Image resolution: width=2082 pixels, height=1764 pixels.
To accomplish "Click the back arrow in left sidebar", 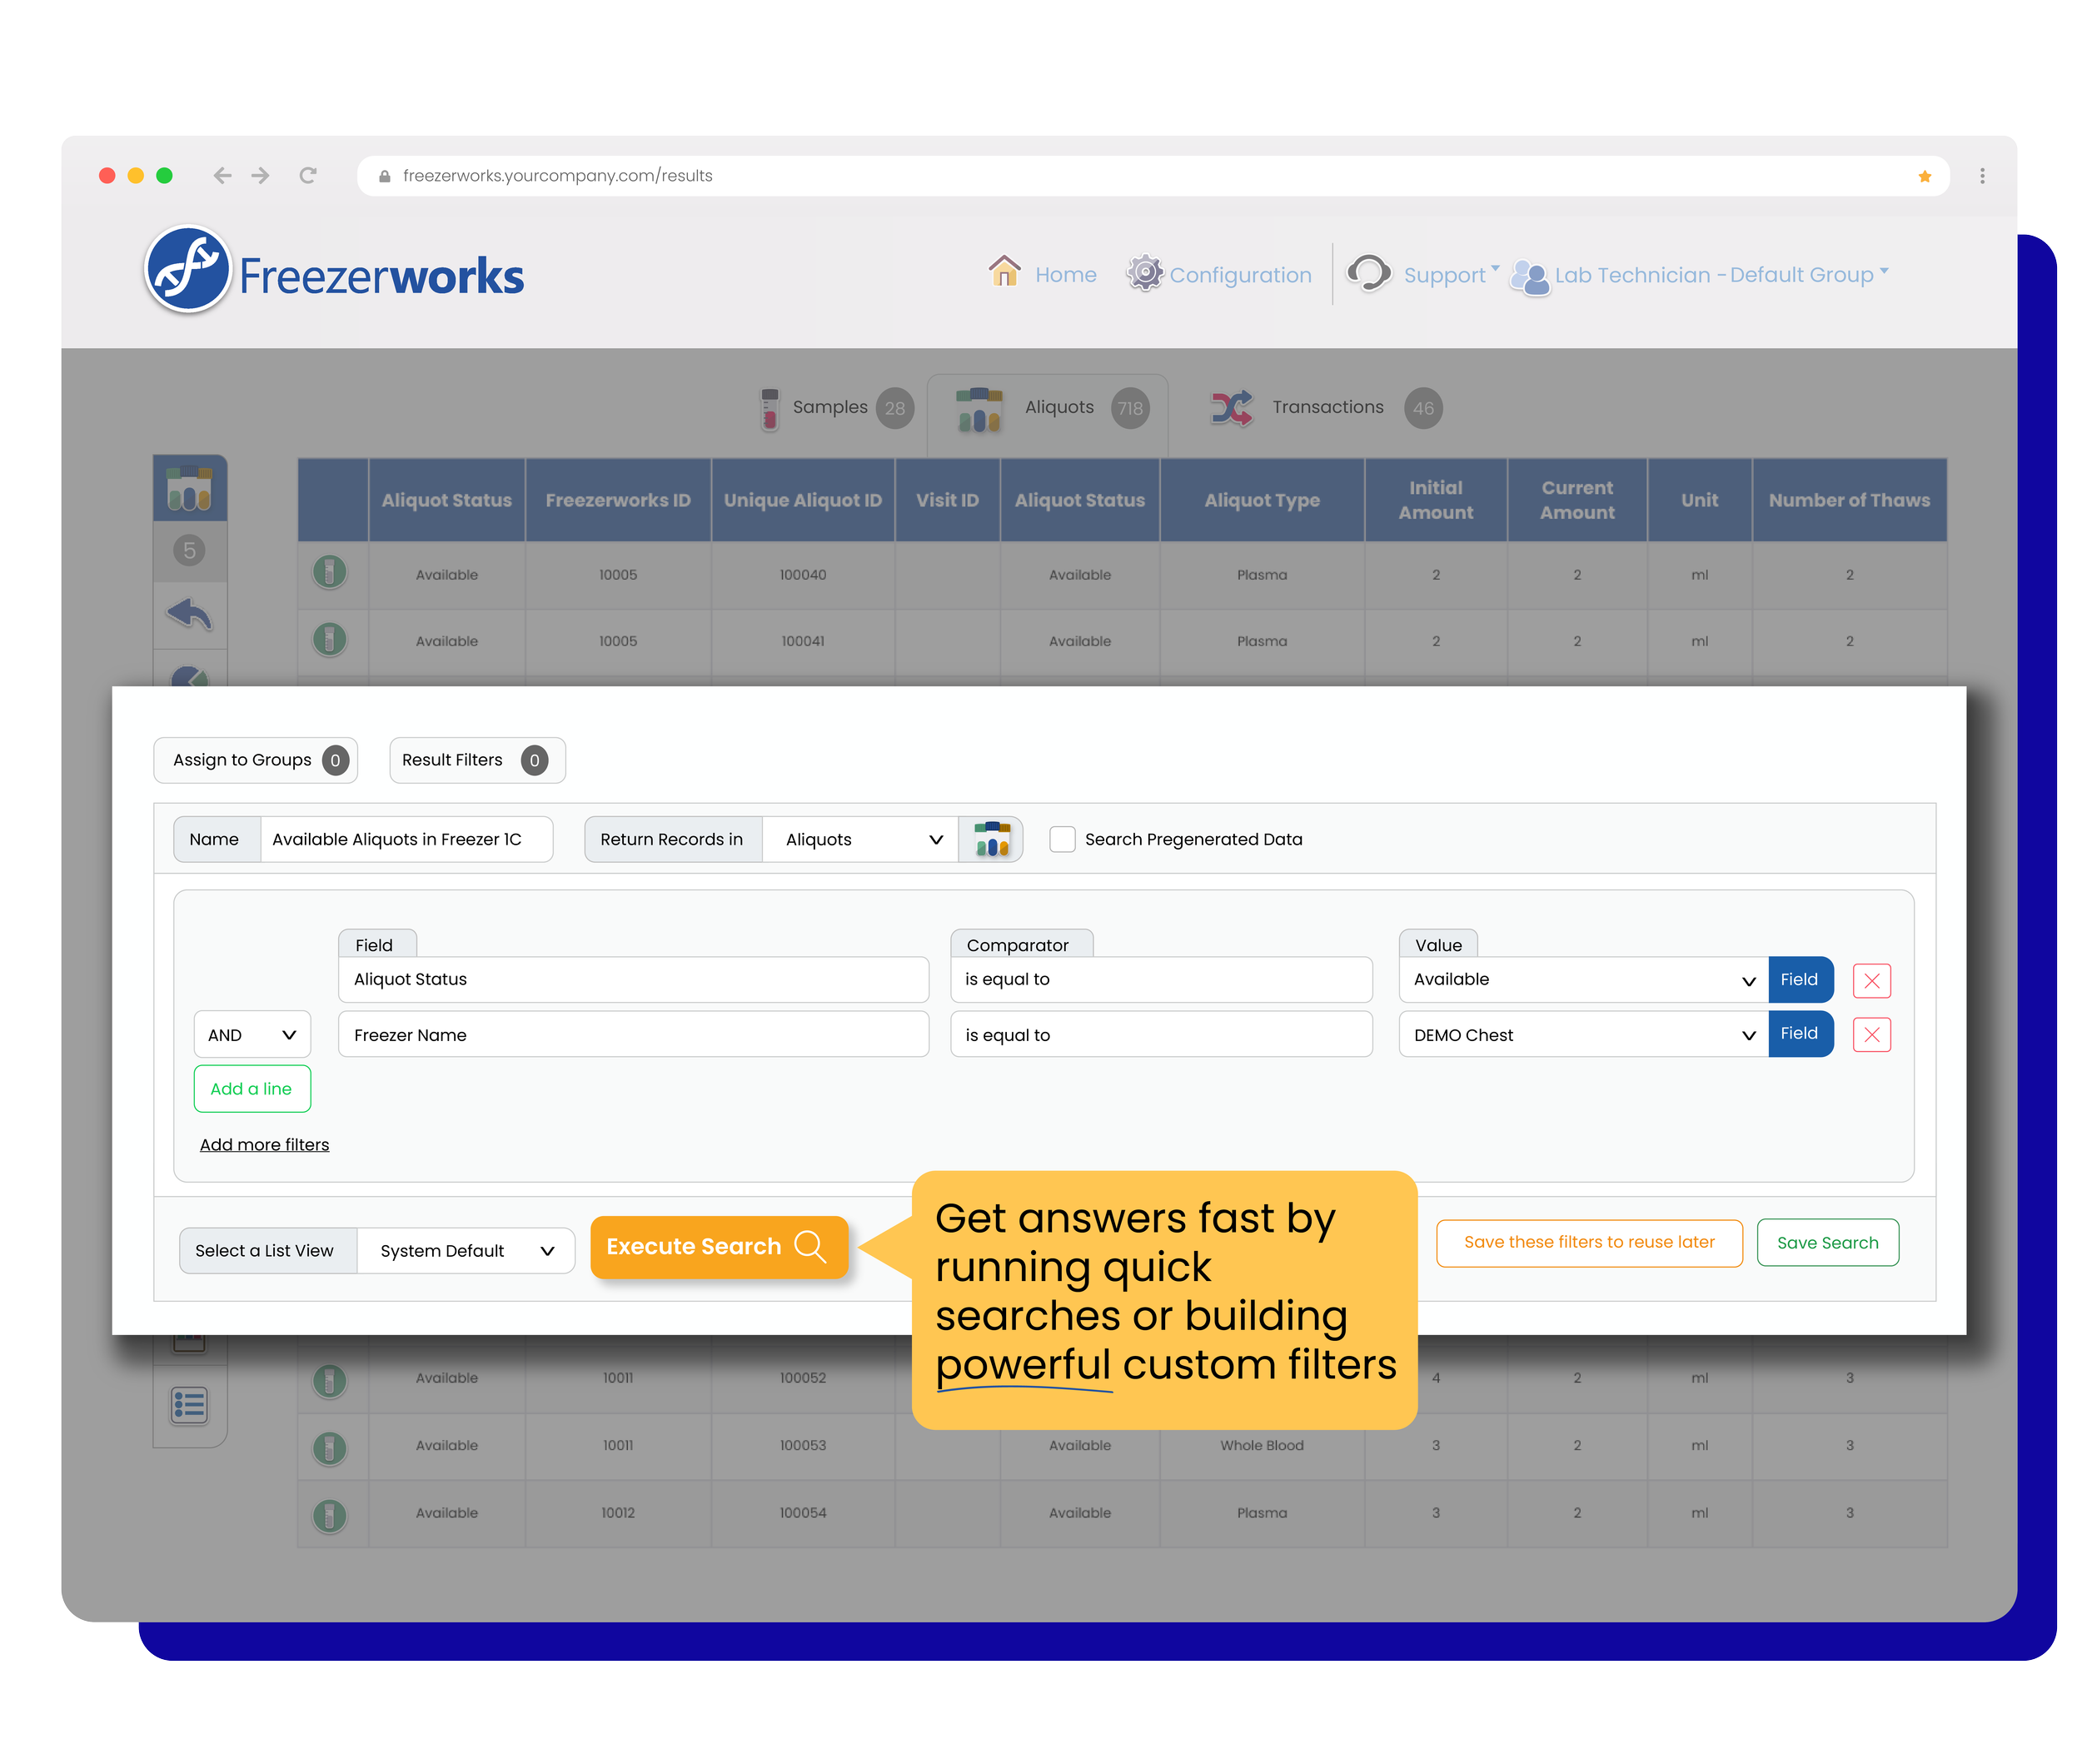I will 189,614.
